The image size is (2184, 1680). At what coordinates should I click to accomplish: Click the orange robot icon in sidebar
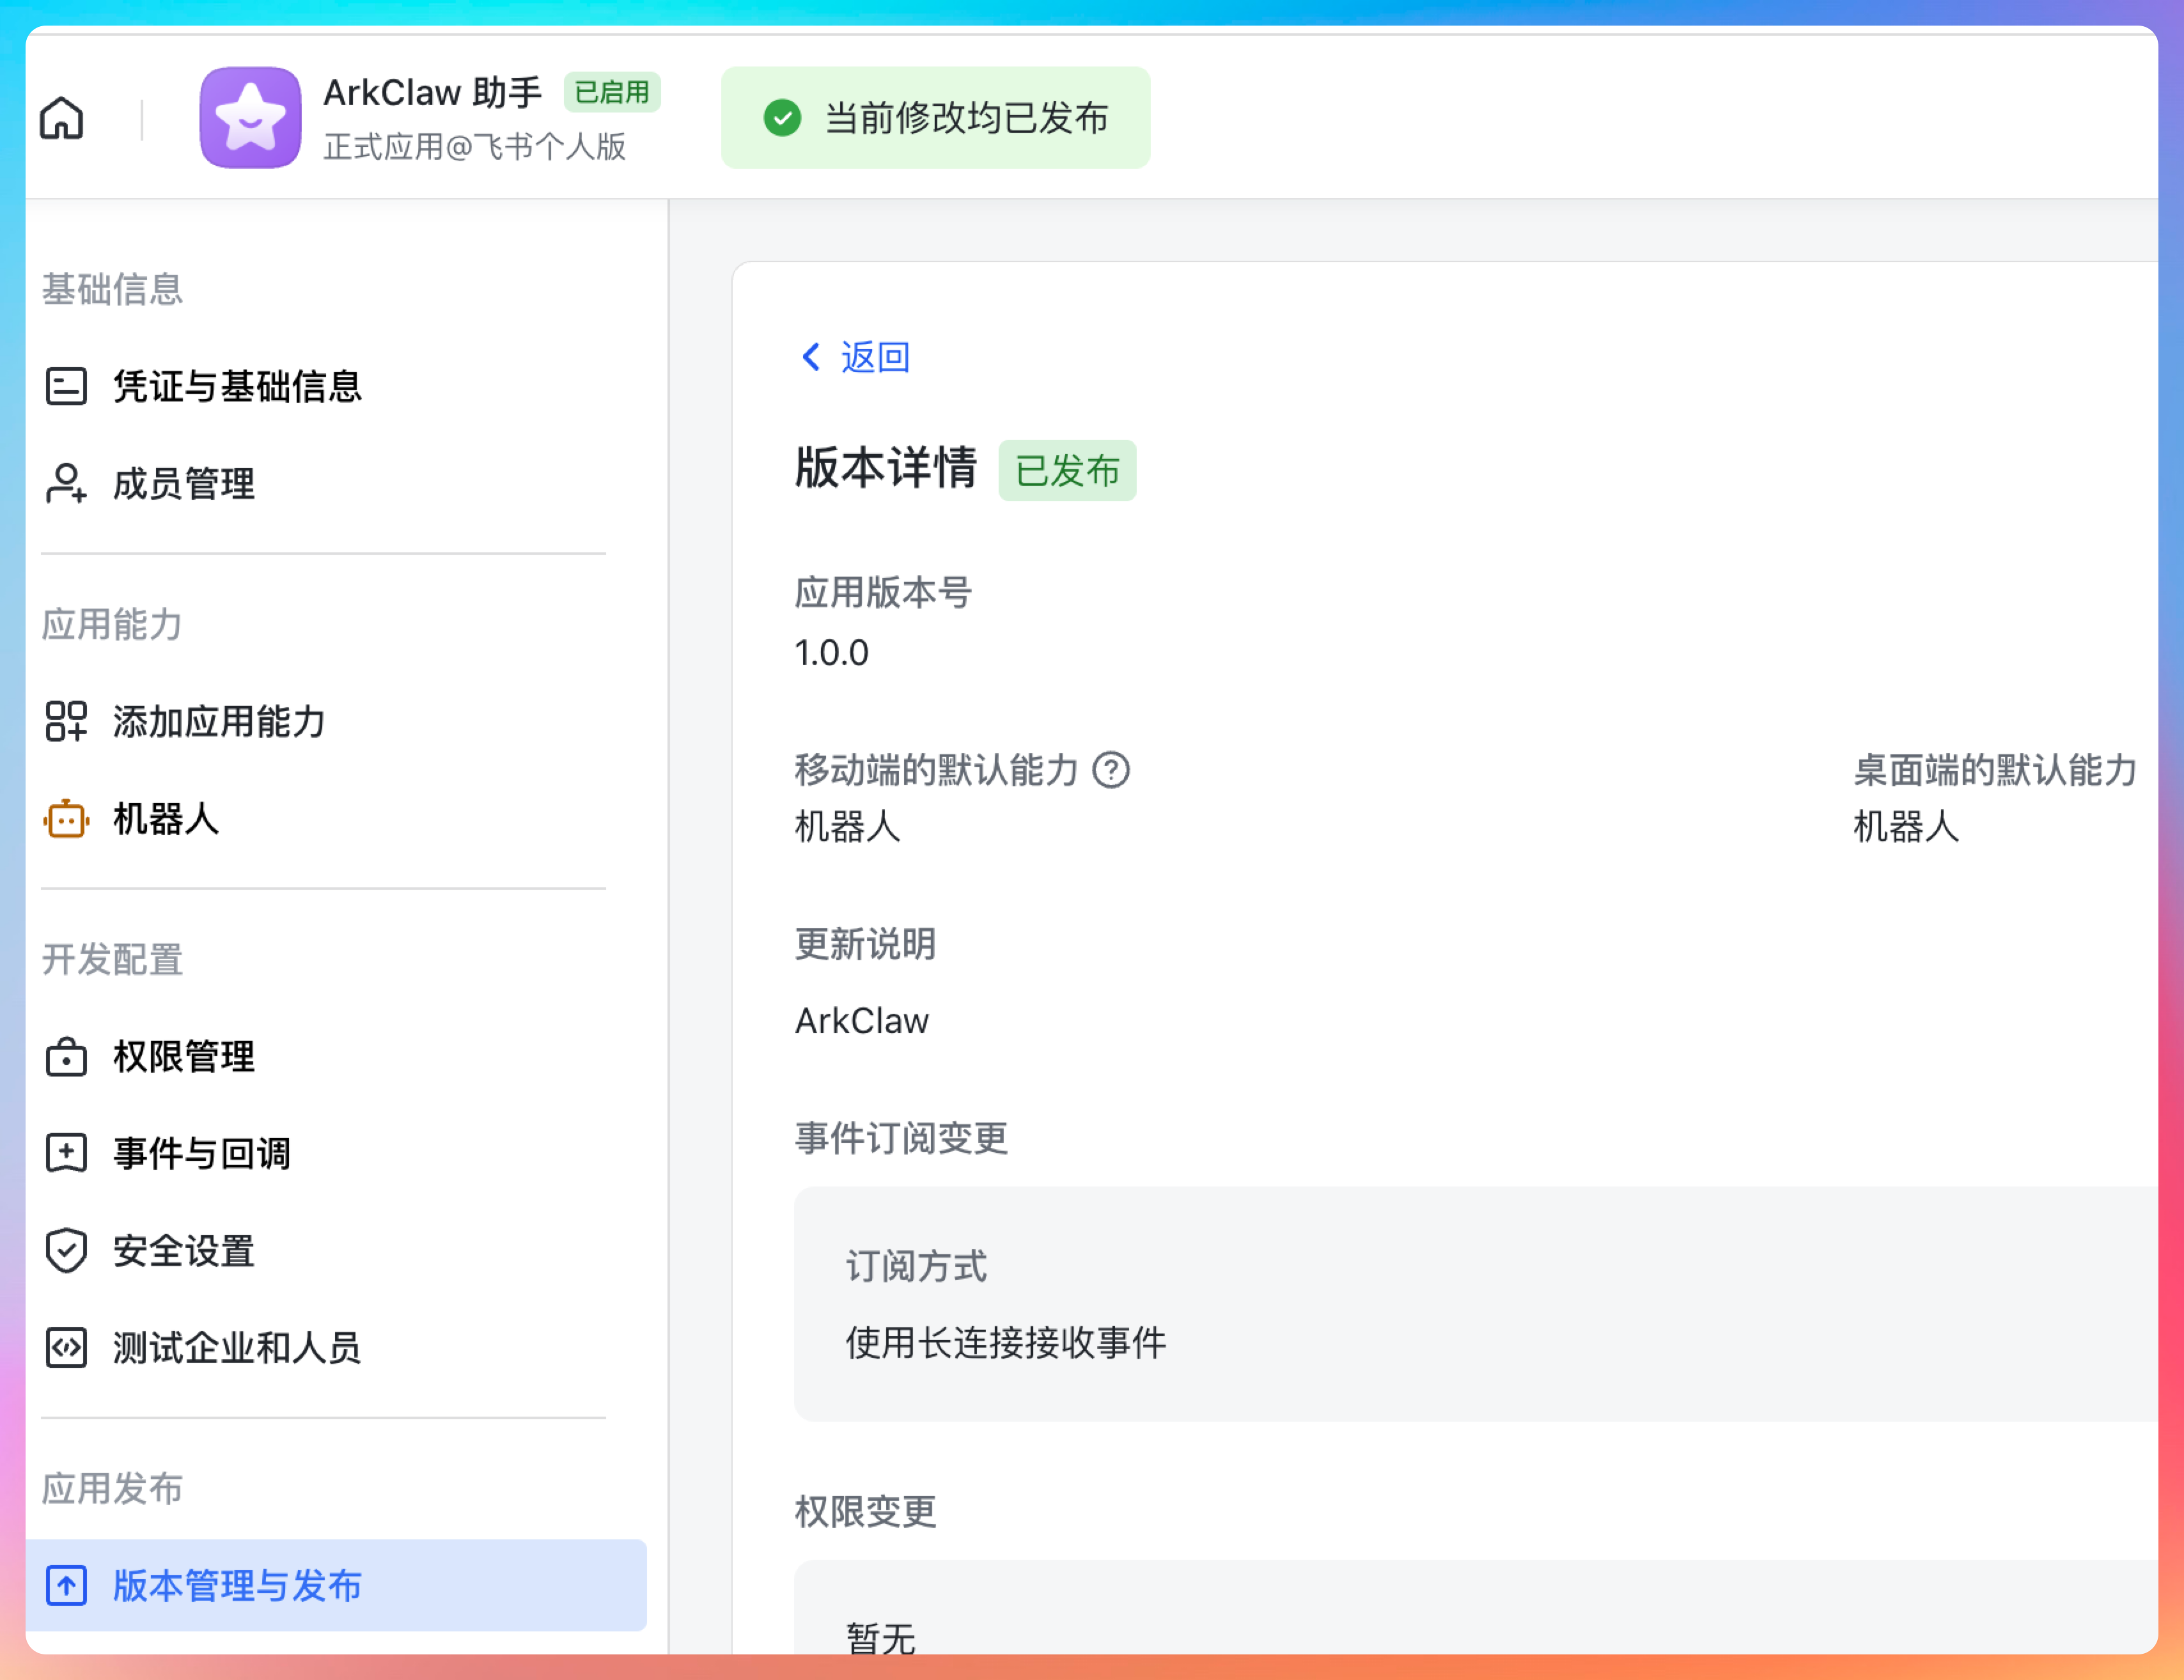point(66,819)
